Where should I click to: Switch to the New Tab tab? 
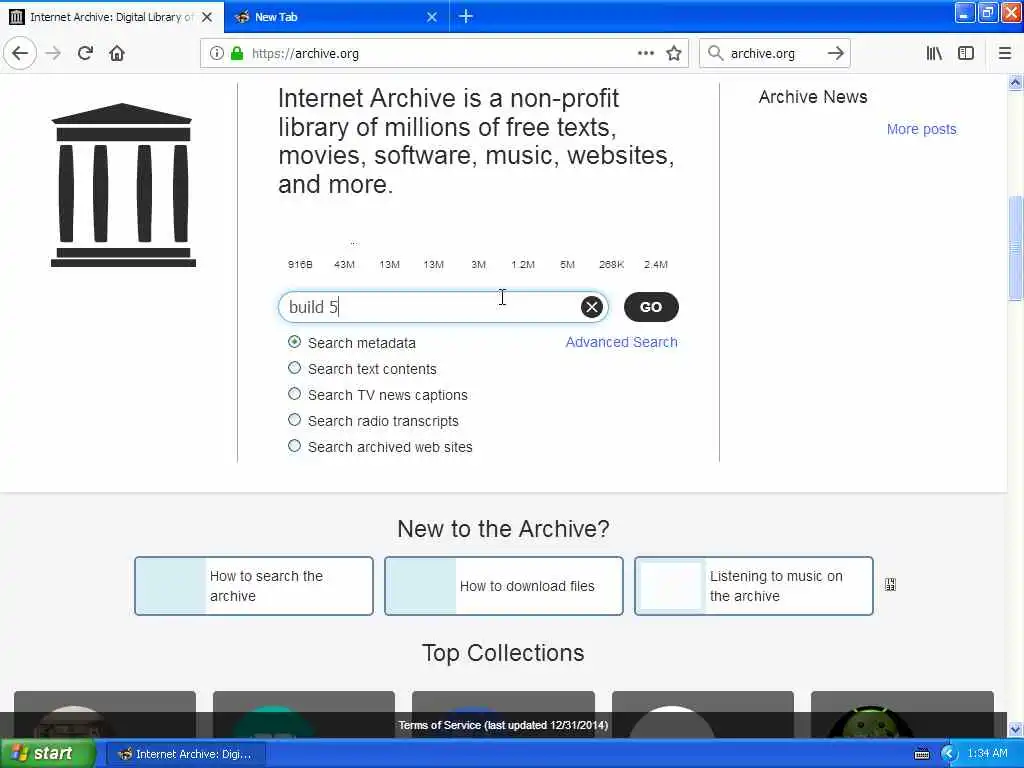click(336, 17)
